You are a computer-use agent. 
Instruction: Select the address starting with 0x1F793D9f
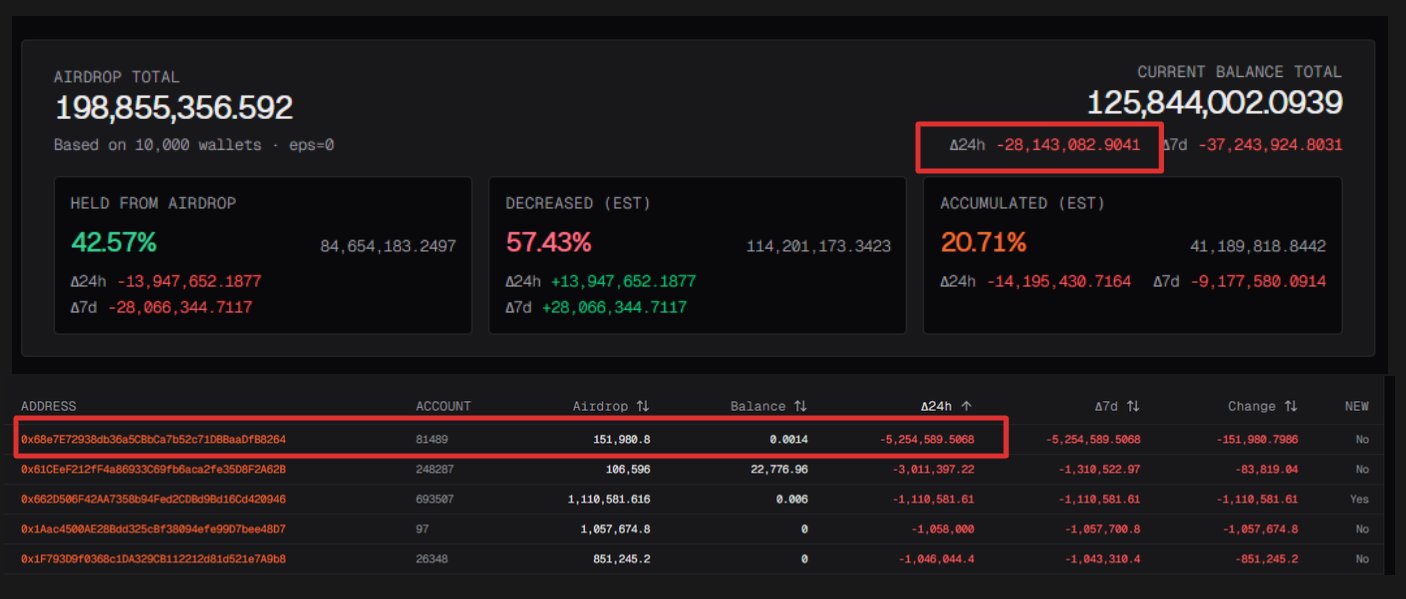pos(153,559)
